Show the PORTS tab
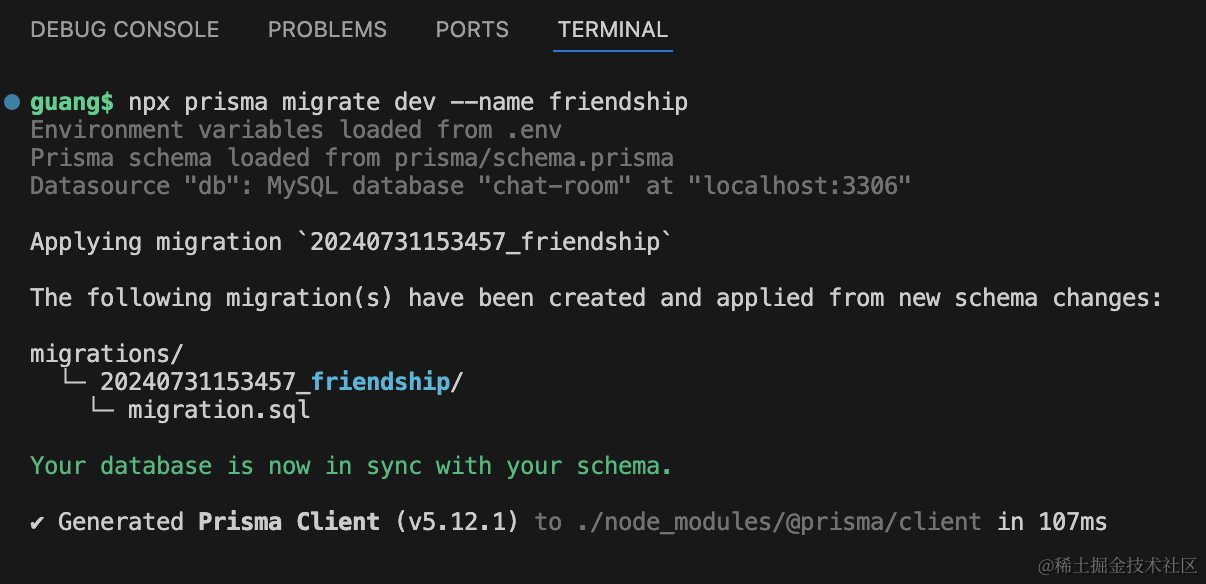The width and height of the screenshot is (1206, 584). coord(472,30)
